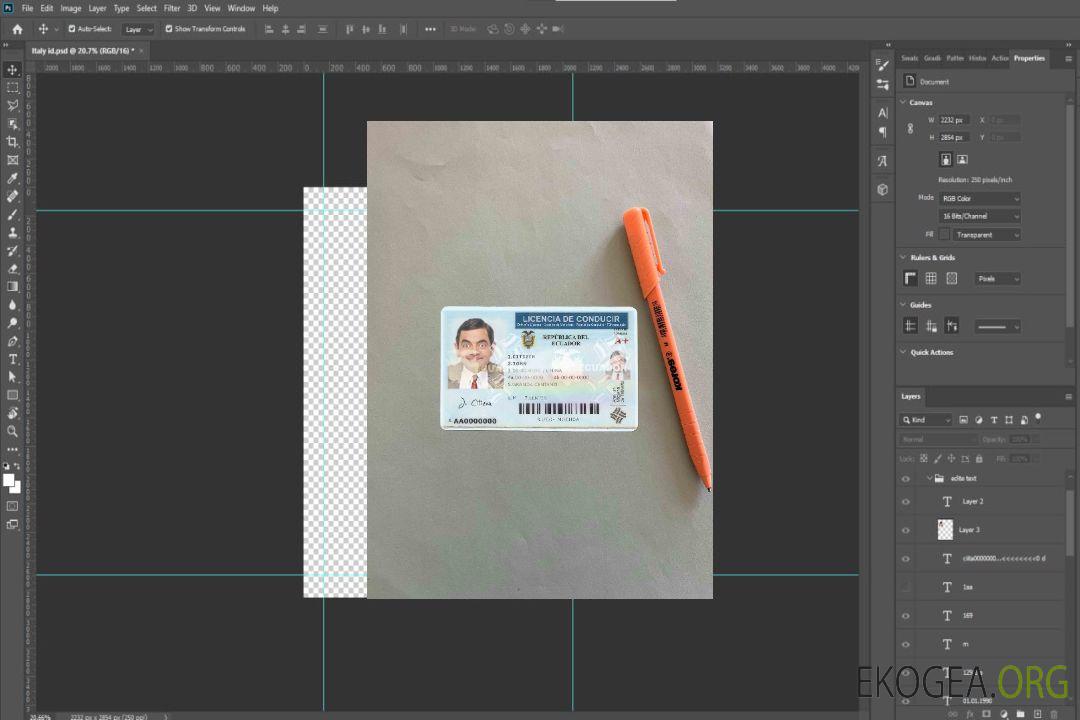Viewport: 1080px width, 720px height.
Task: Click the foreground color swatch
Action: pyautogui.click(x=9, y=481)
